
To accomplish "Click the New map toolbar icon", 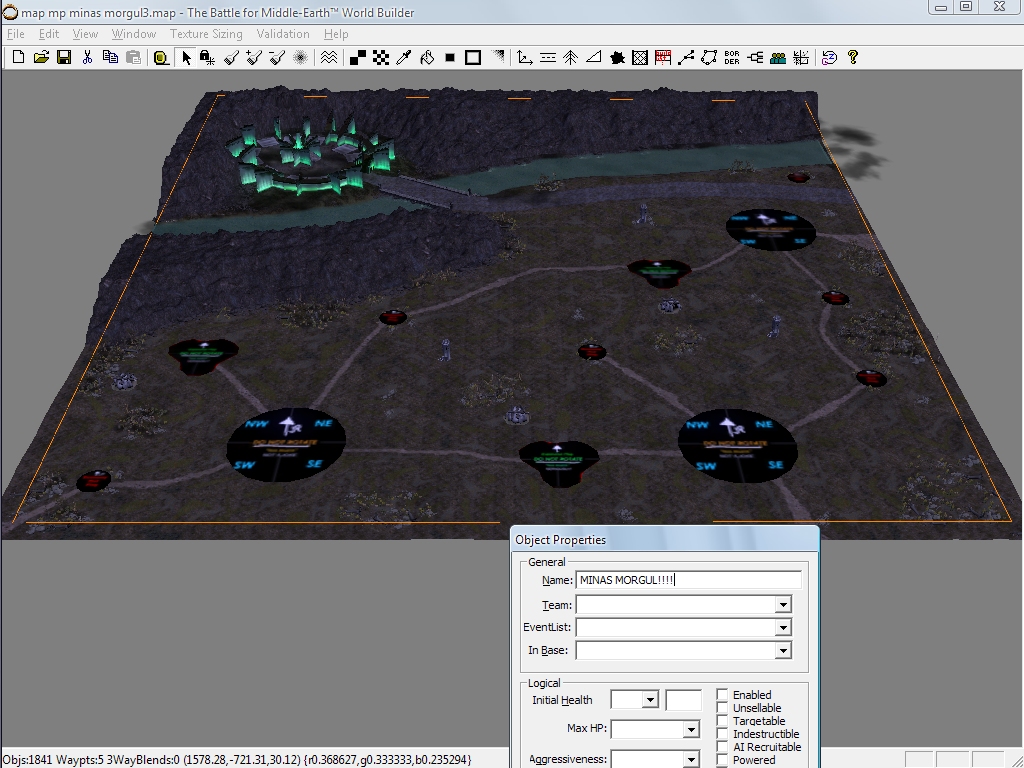I will click(x=18, y=57).
